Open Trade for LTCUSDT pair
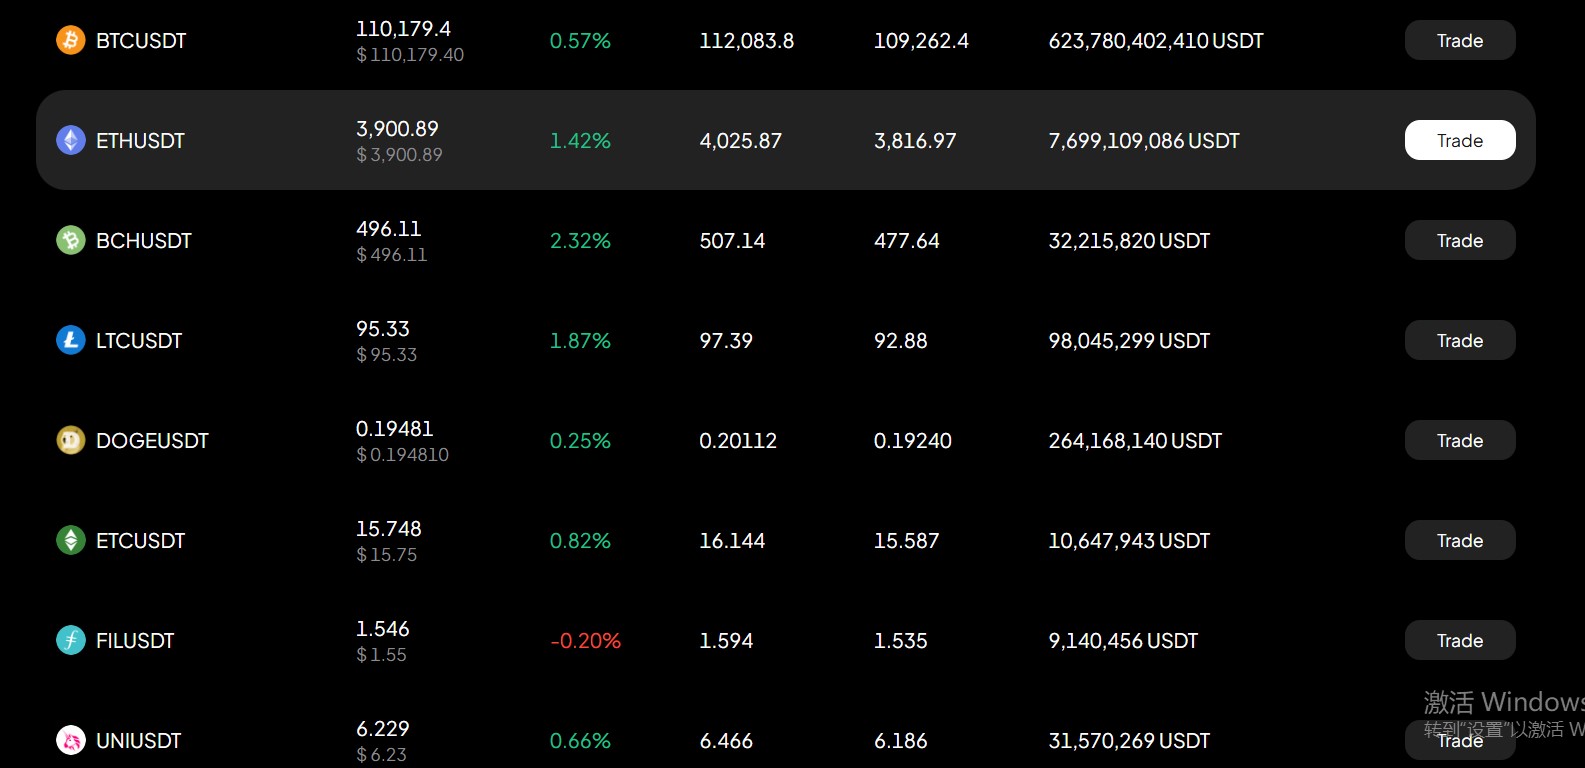Viewport: 1585px width, 768px height. pyautogui.click(x=1459, y=340)
